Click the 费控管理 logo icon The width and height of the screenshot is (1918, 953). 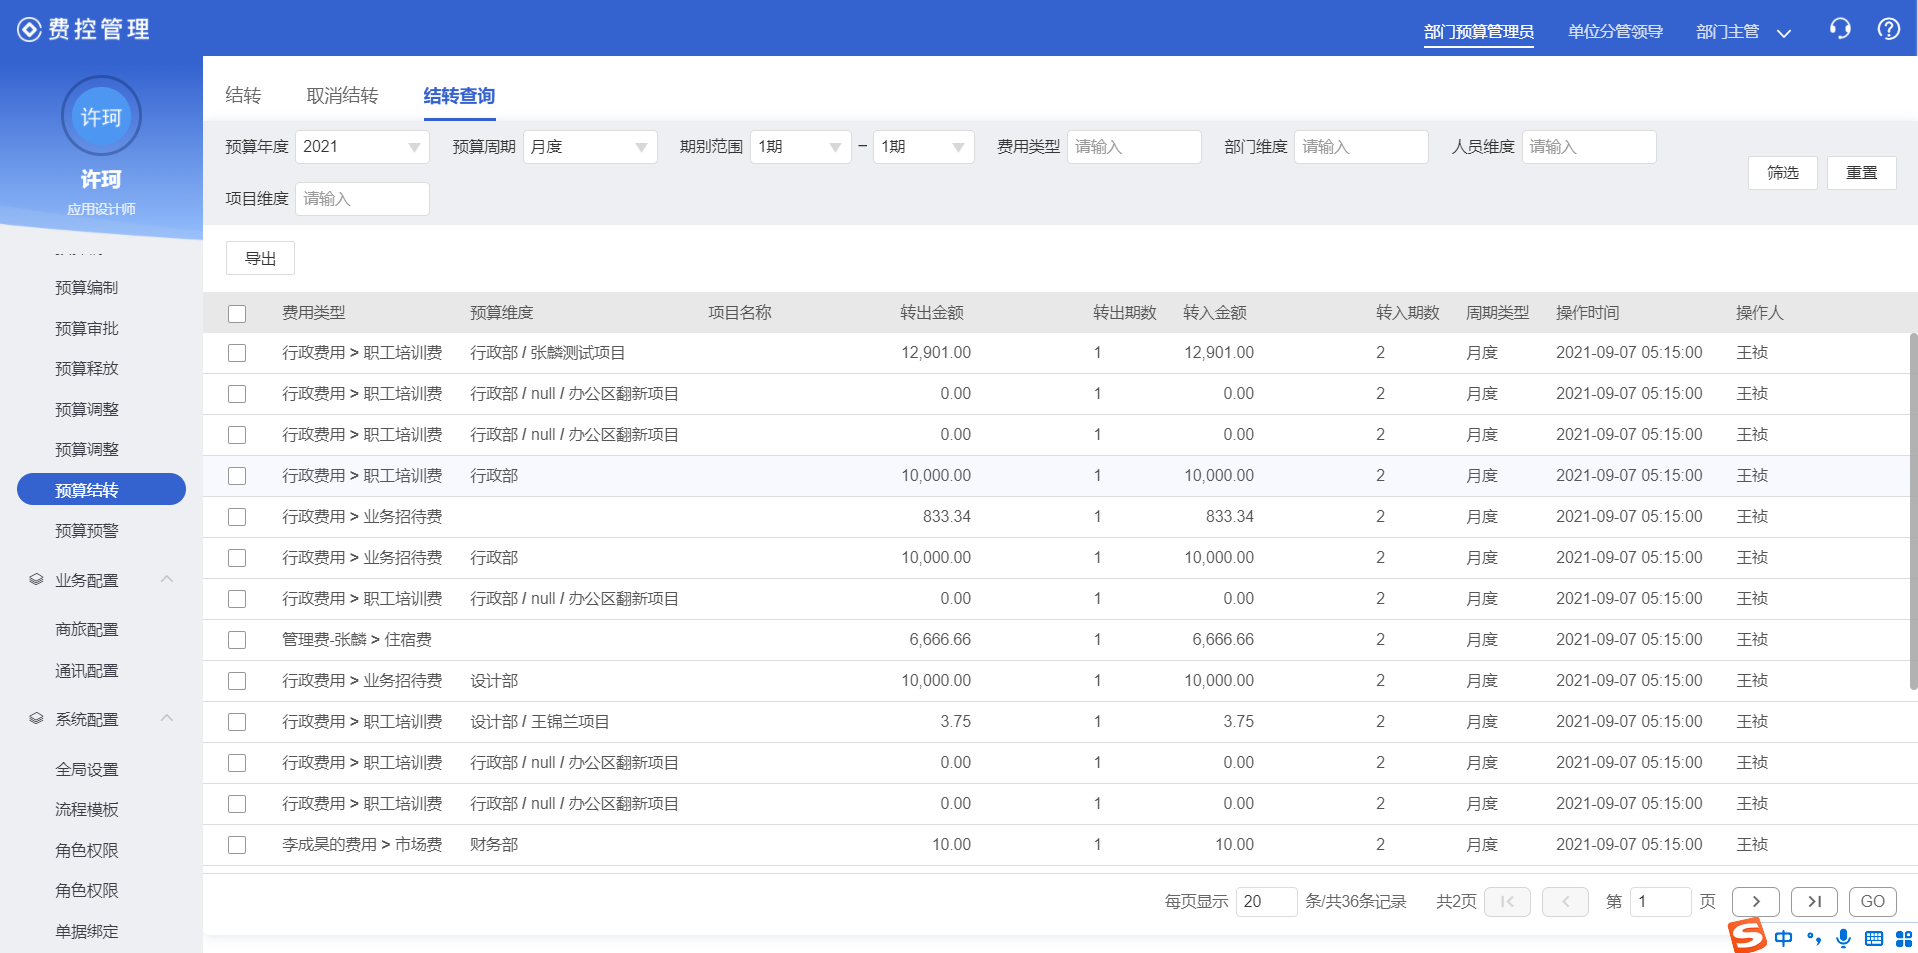pyautogui.click(x=30, y=30)
